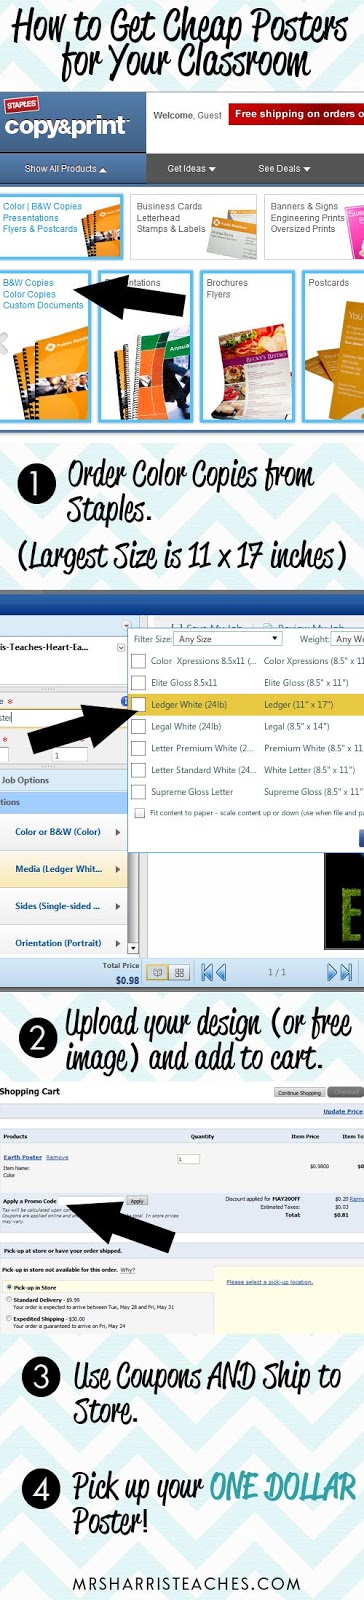Open the Color | B&W Copies link

coord(42,207)
